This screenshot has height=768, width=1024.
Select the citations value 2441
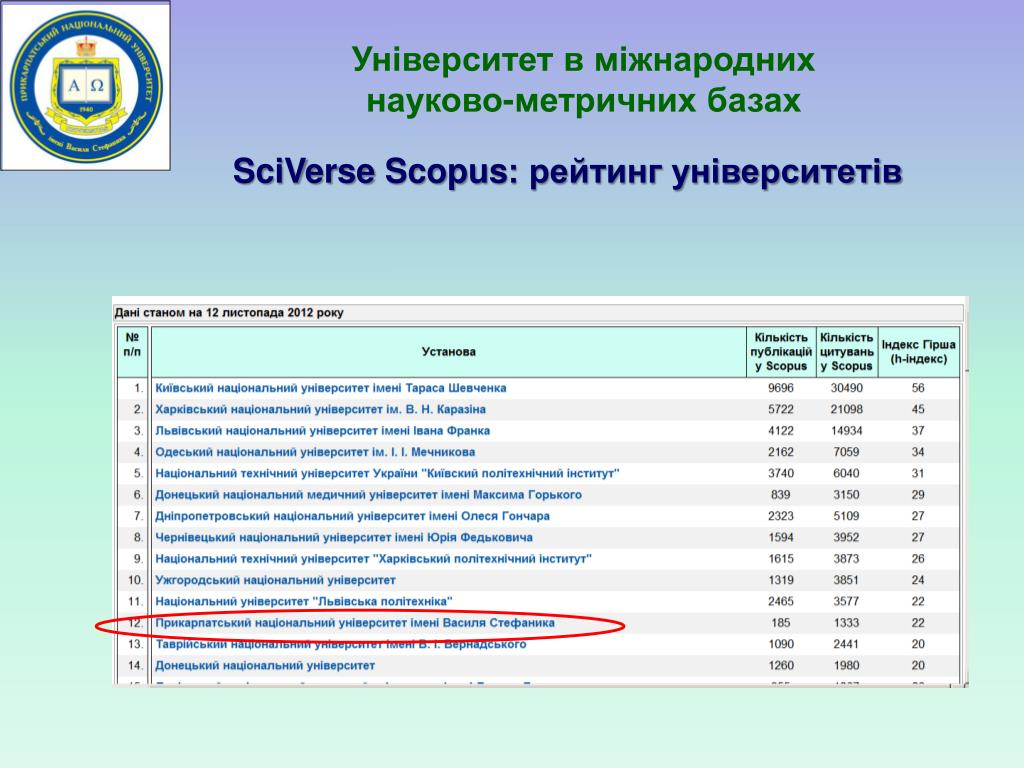tap(846, 645)
